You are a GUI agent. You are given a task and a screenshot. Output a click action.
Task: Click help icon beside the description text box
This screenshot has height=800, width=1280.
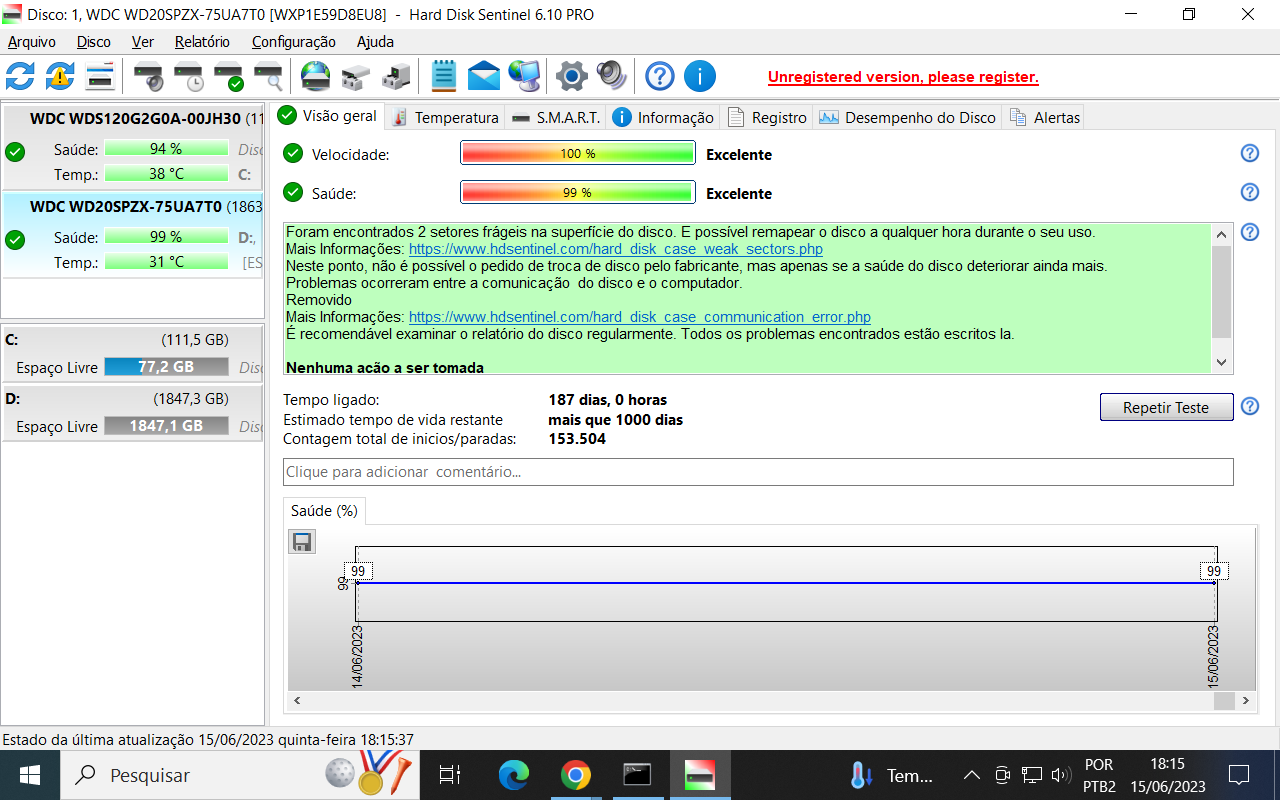pyautogui.click(x=1249, y=232)
